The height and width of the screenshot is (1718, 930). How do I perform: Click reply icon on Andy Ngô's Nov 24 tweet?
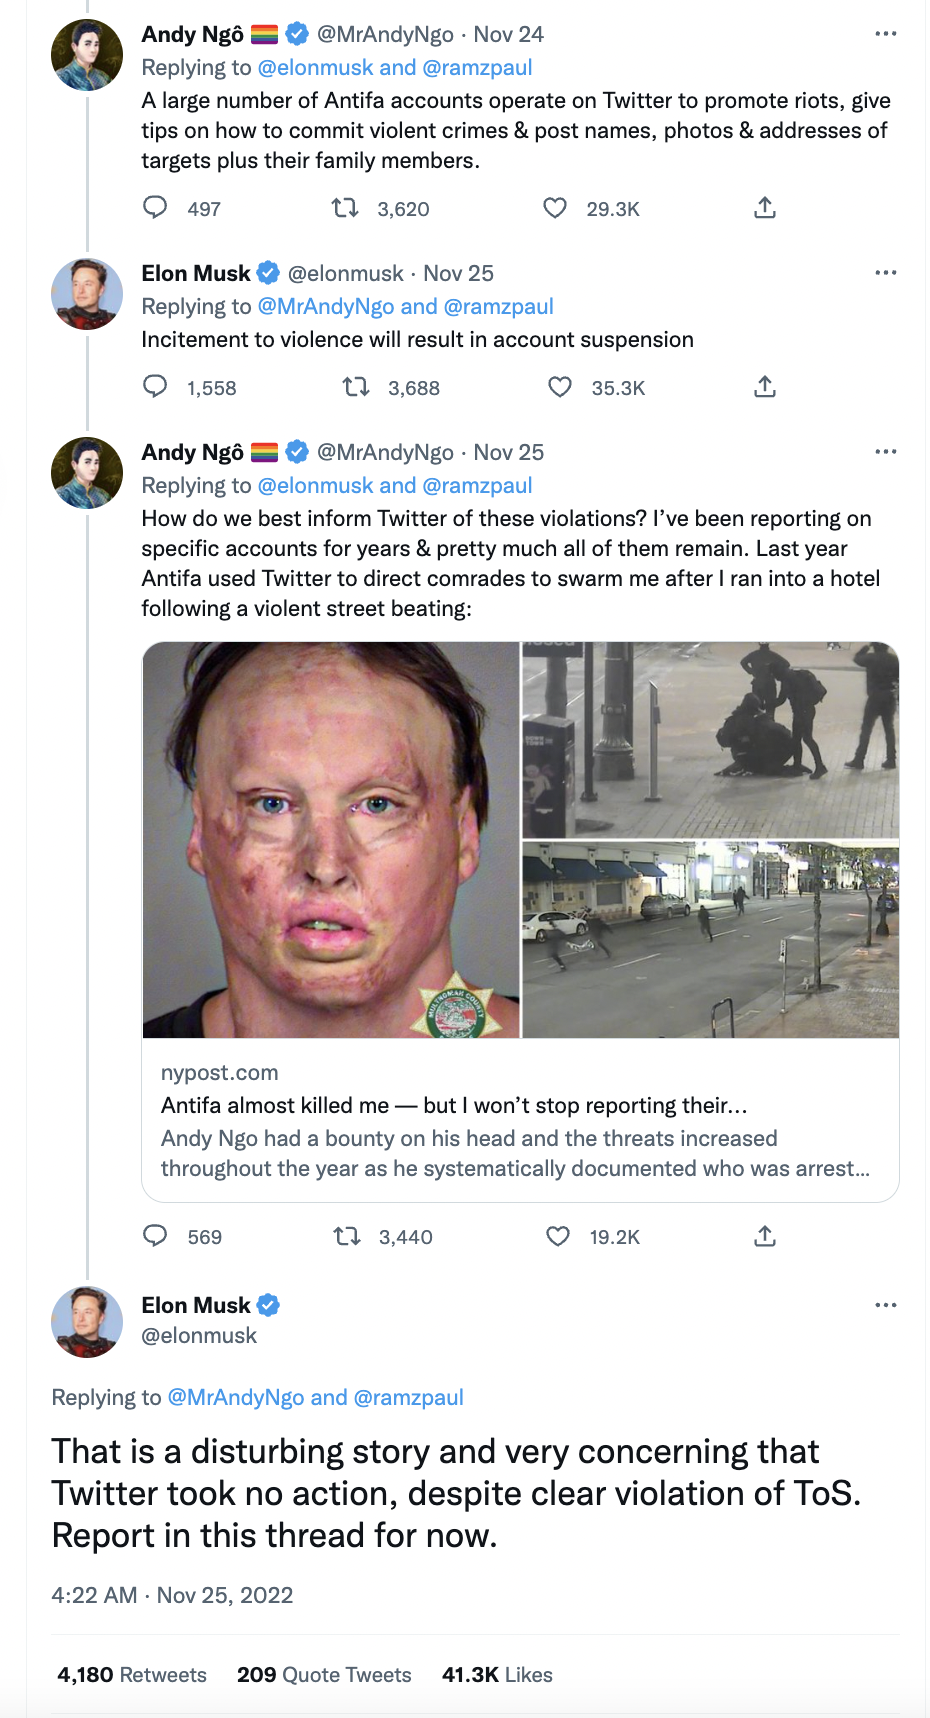[x=155, y=208]
